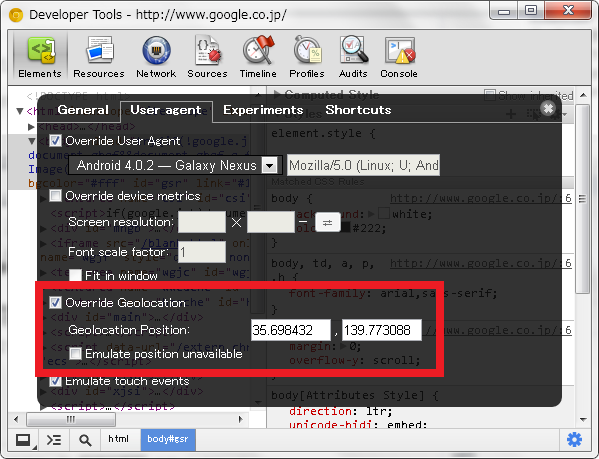The width and height of the screenshot is (599, 459).
Task: Click the dock-to-window icon in status bar
Action: (x=24, y=440)
